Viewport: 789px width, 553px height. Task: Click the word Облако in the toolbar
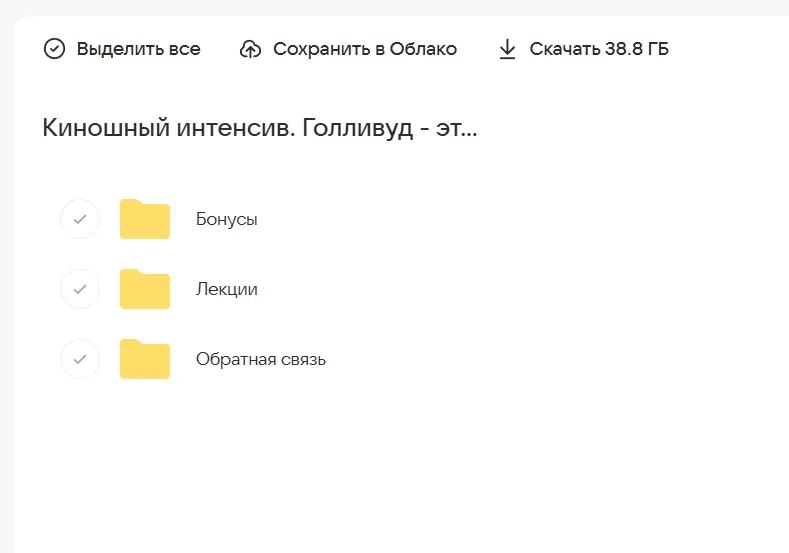pos(424,49)
